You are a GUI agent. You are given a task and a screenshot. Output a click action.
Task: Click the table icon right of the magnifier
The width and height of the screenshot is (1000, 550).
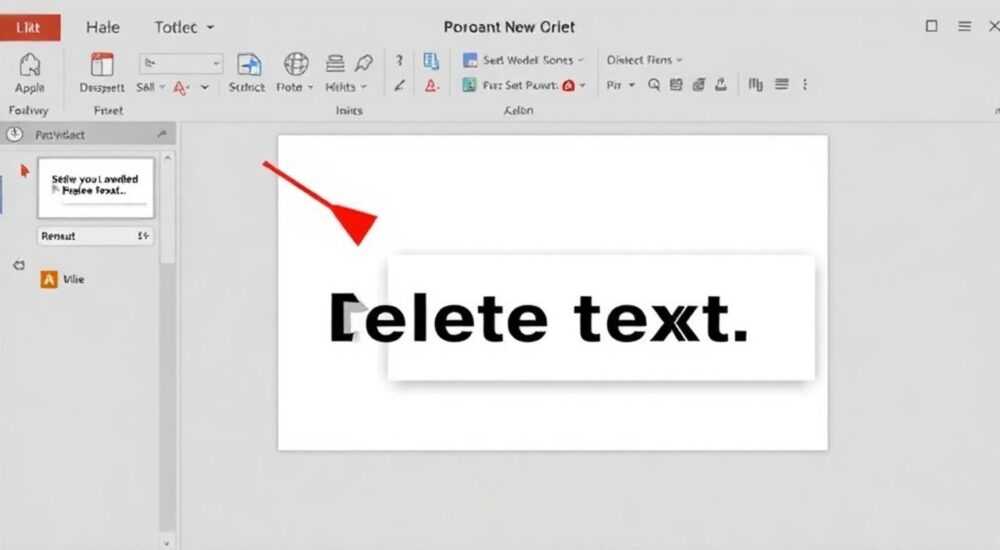click(676, 84)
